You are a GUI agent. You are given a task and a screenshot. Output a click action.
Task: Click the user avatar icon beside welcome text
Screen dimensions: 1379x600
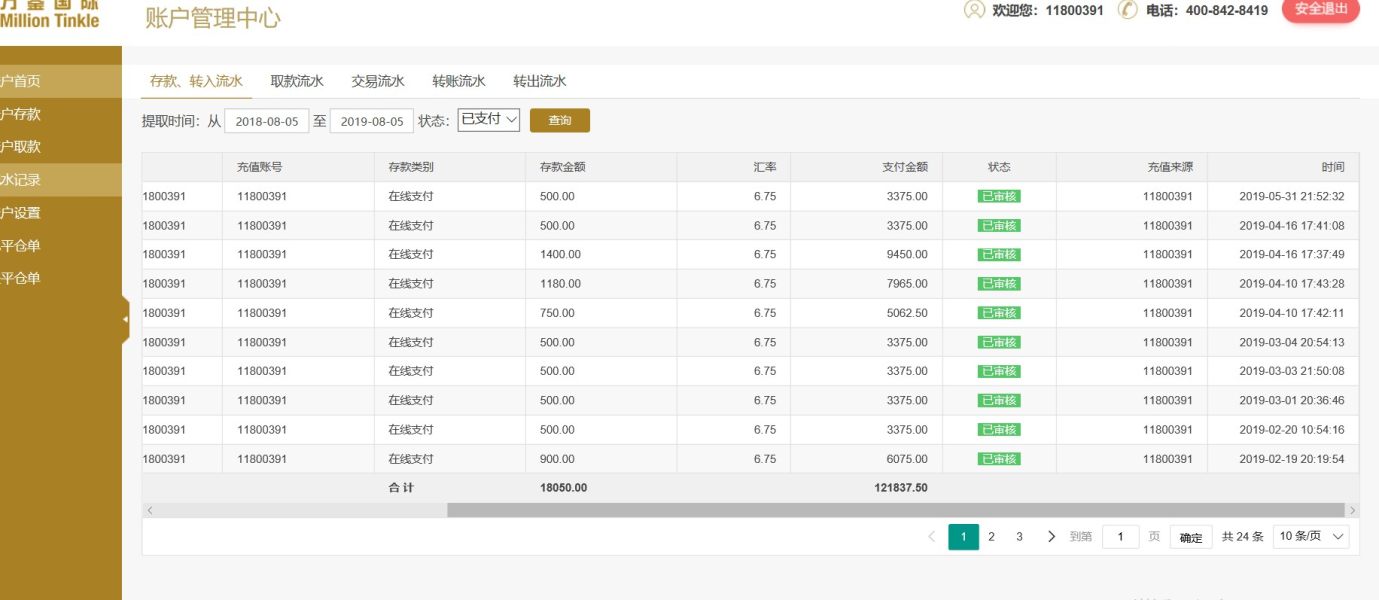(x=973, y=10)
